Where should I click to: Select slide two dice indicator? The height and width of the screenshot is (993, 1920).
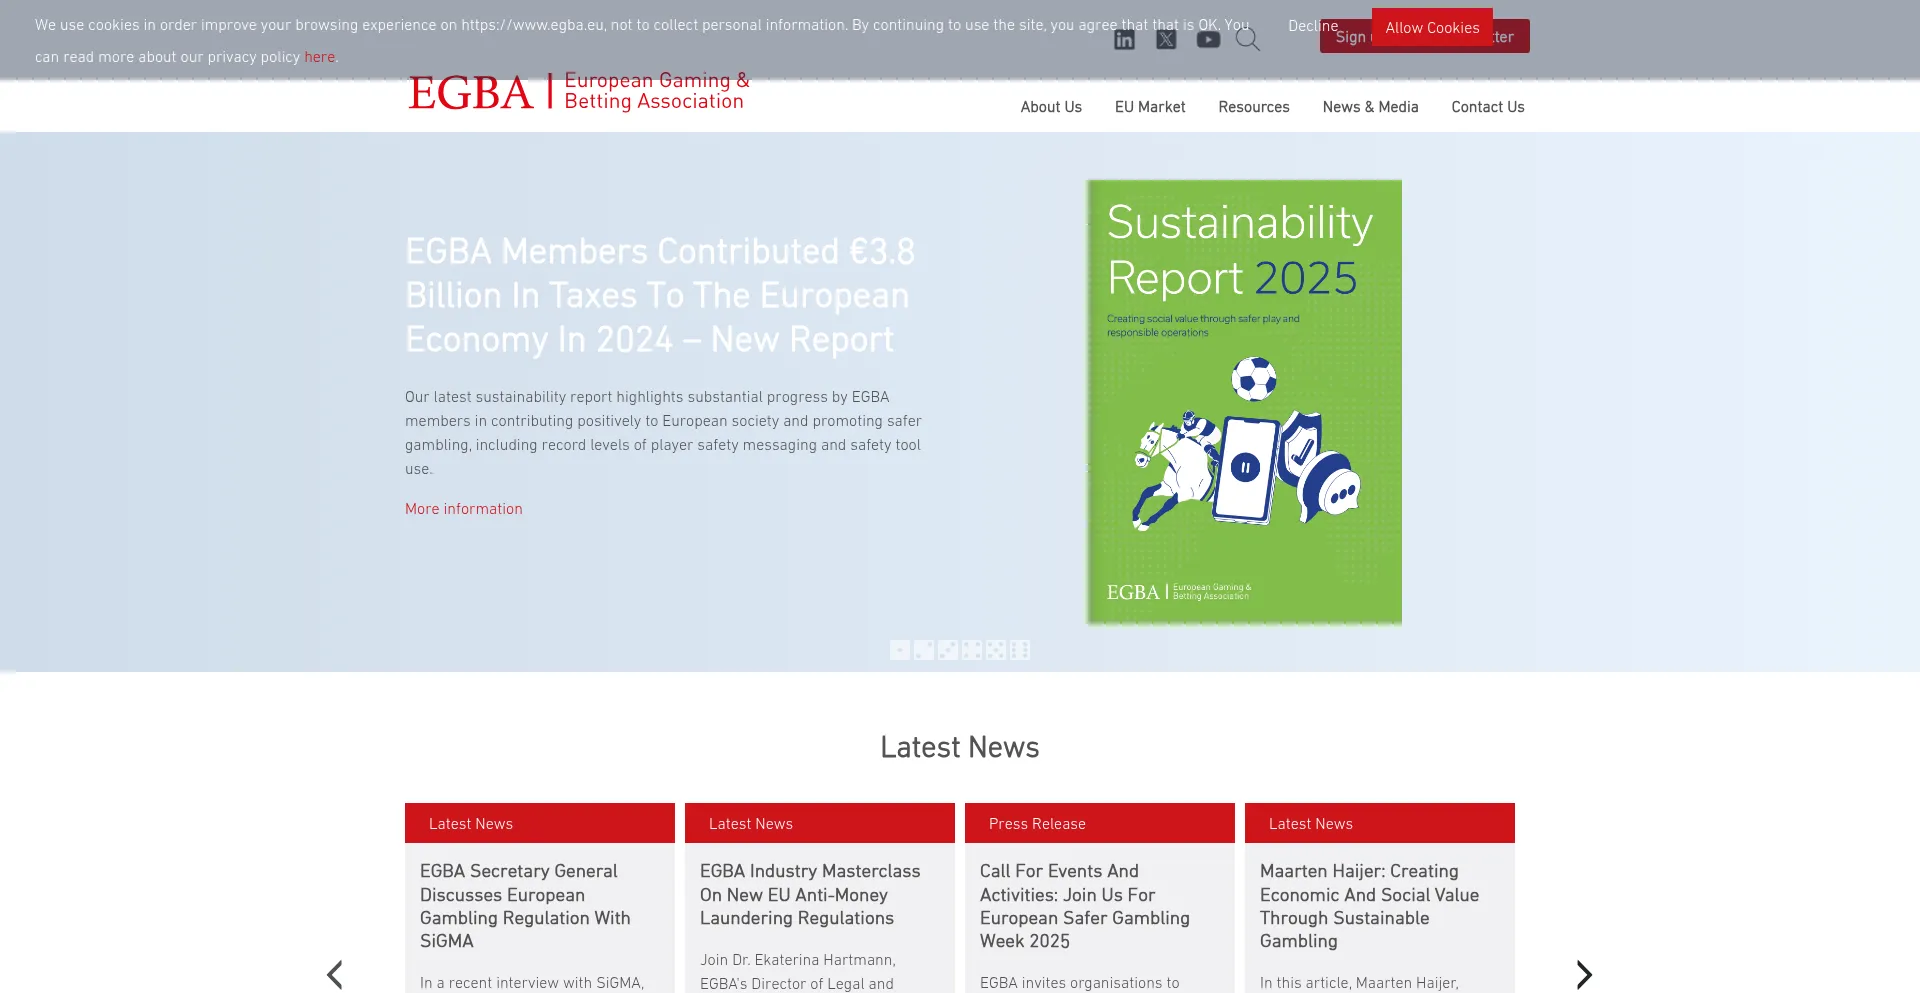tap(924, 650)
